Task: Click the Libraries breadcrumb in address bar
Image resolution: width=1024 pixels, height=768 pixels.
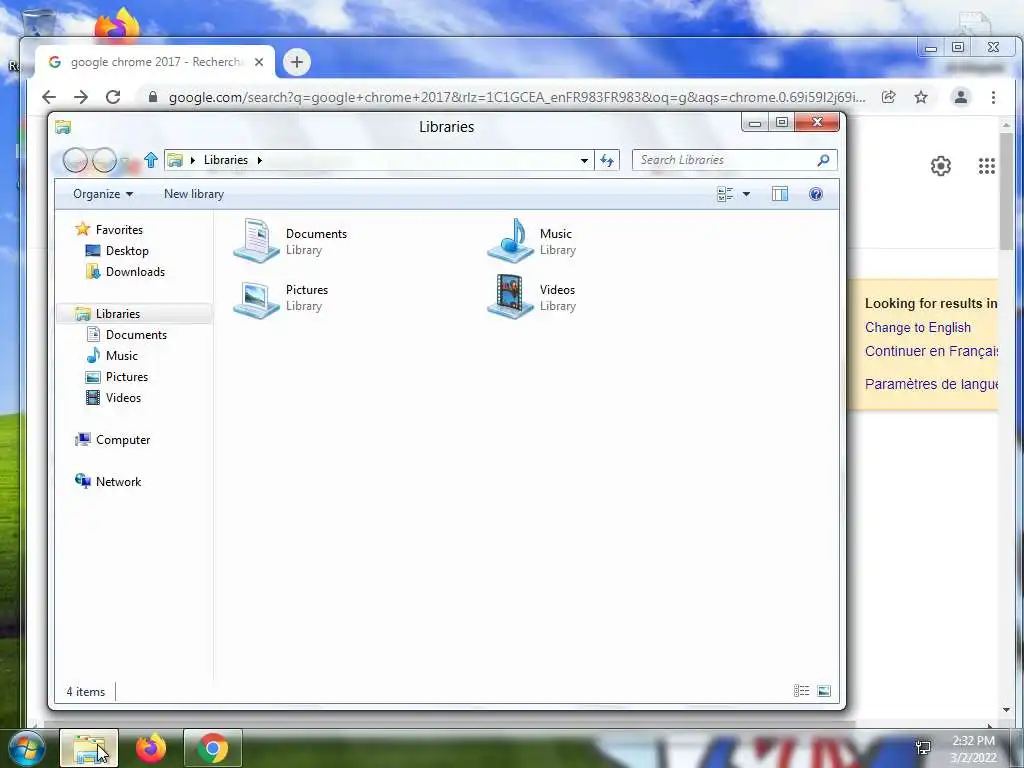Action: click(x=225, y=160)
